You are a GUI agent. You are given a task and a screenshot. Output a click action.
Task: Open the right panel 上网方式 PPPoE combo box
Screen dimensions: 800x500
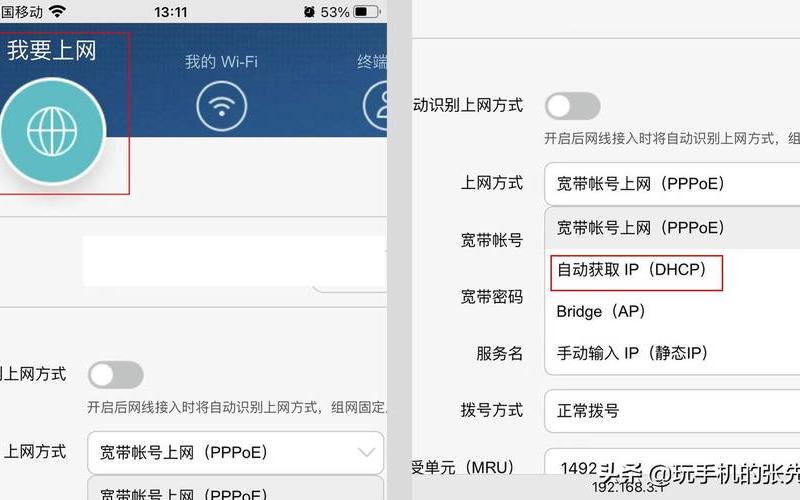click(x=672, y=184)
